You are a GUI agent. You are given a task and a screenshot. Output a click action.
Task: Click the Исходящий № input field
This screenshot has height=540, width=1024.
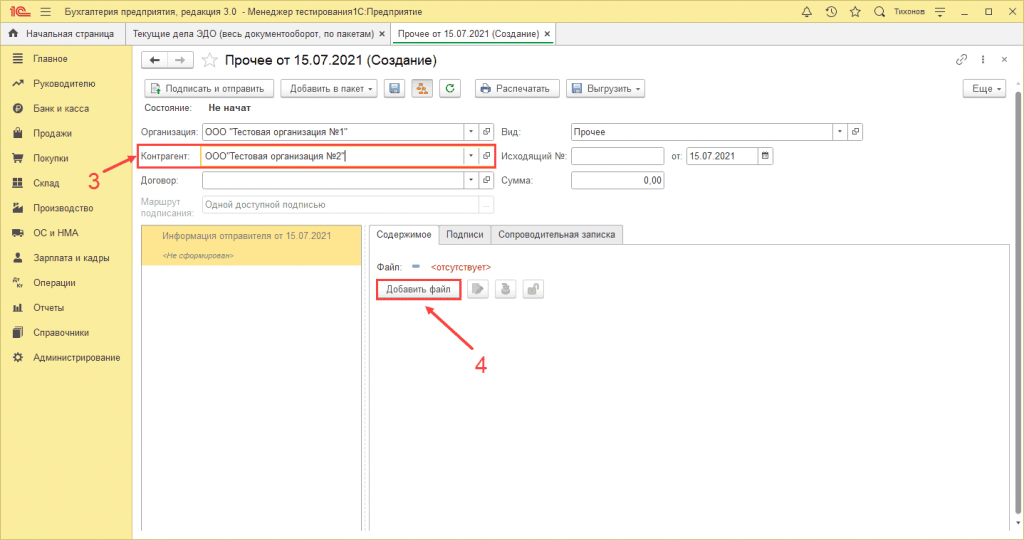[617, 155]
